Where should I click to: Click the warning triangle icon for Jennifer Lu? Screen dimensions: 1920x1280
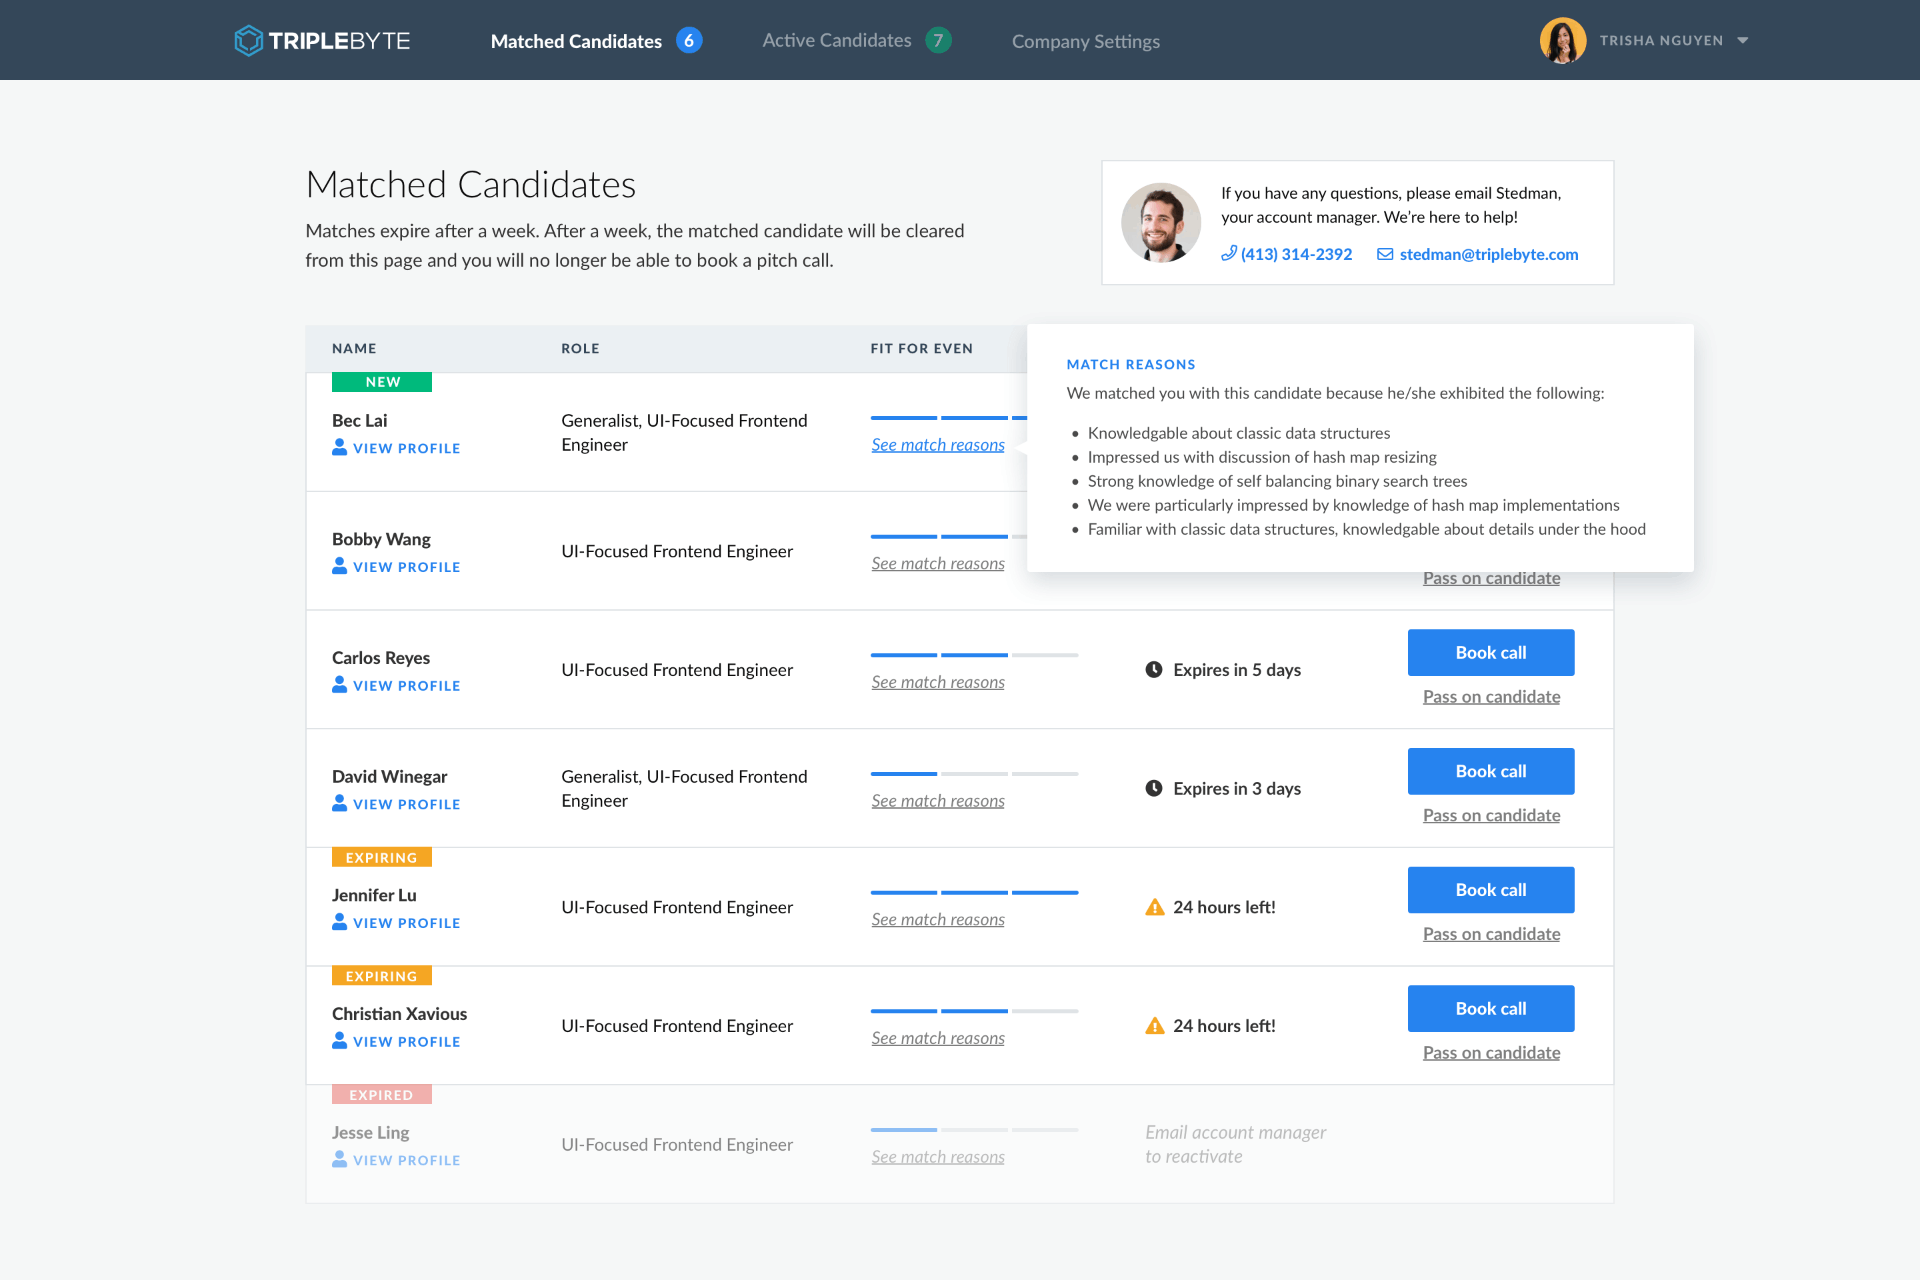[1156, 906]
